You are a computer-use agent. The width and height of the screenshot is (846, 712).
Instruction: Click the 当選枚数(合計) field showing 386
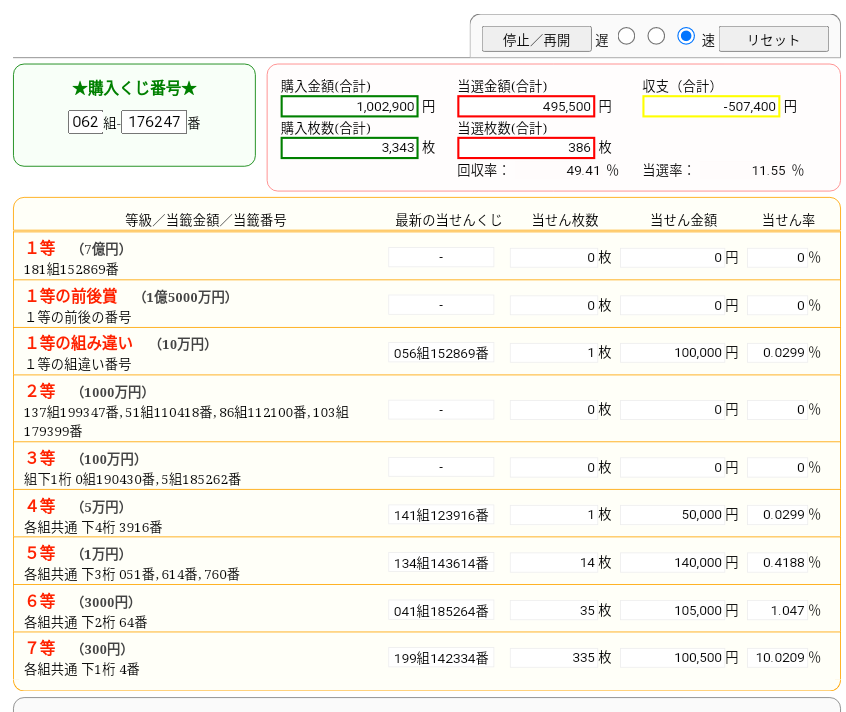tap(526, 148)
